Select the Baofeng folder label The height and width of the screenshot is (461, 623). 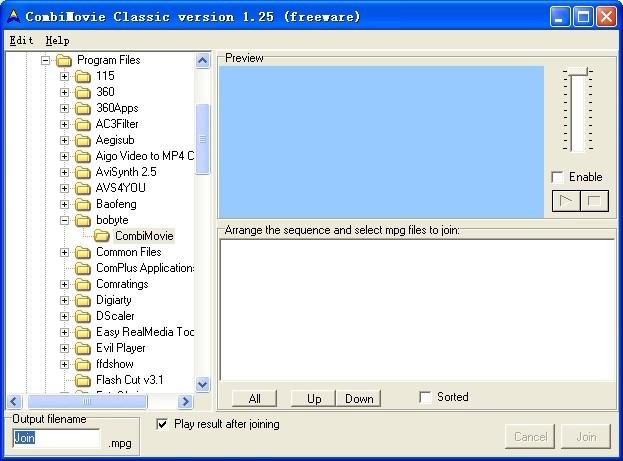pyautogui.click(x=116, y=204)
